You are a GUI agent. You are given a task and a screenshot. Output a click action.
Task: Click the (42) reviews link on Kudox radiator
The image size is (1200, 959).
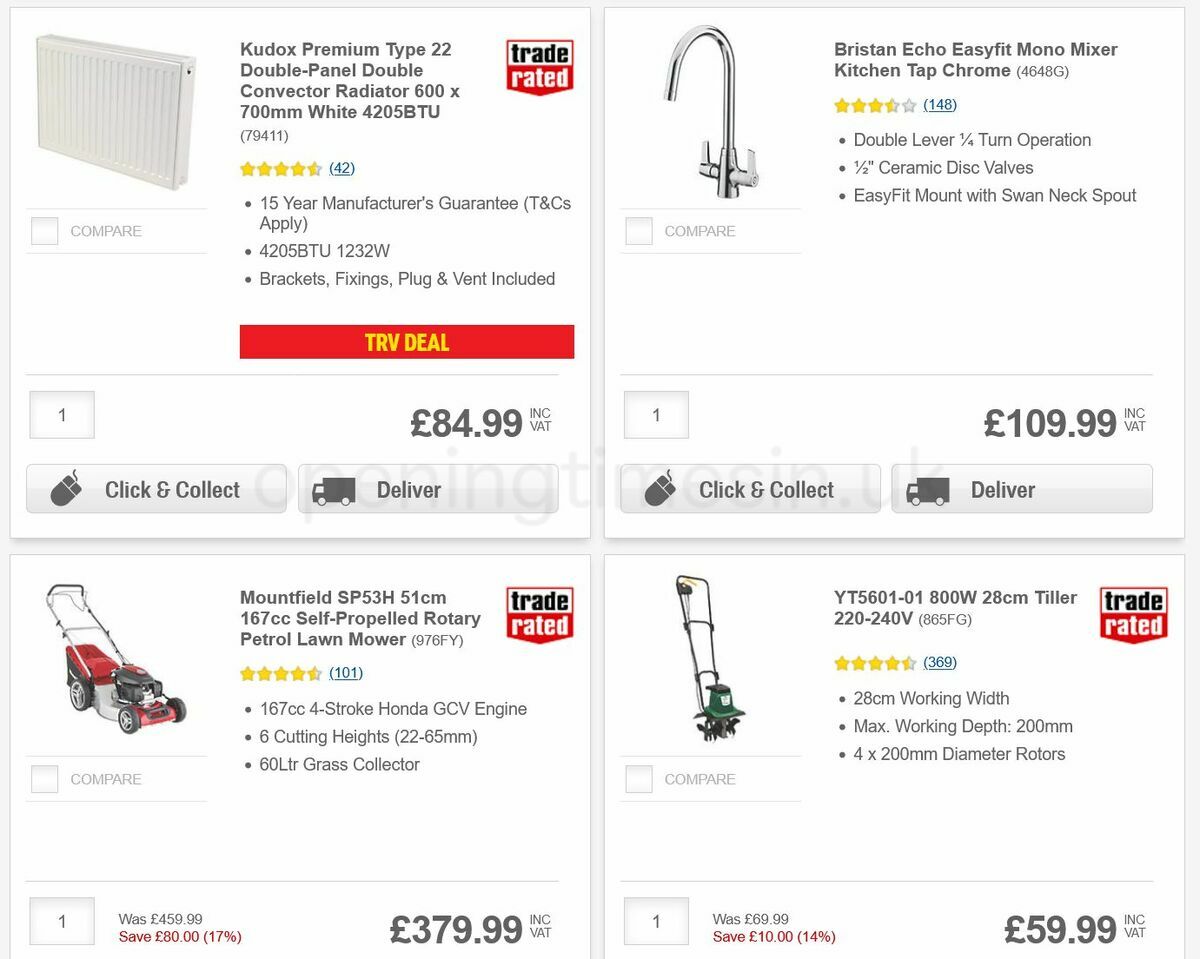click(341, 168)
